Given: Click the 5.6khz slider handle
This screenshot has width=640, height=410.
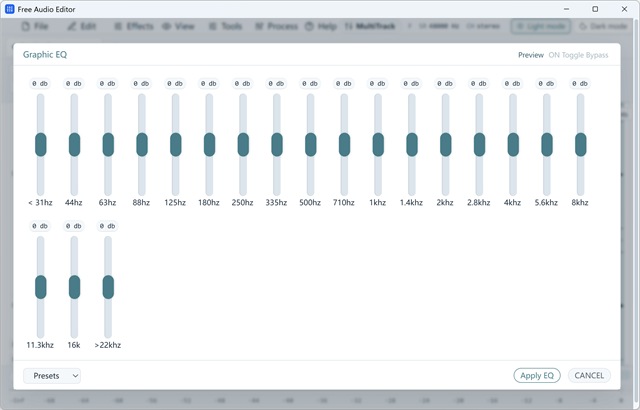Looking at the screenshot, I should coord(547,144).
